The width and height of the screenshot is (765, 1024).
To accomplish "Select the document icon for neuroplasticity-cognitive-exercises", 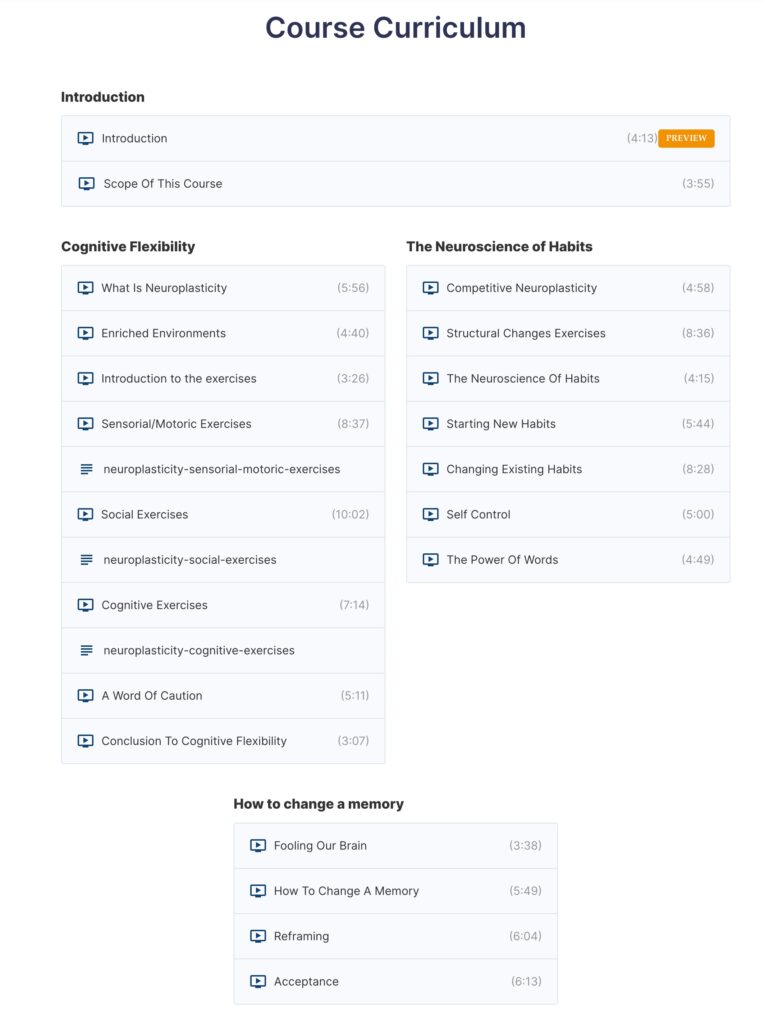I will point(86,650).
